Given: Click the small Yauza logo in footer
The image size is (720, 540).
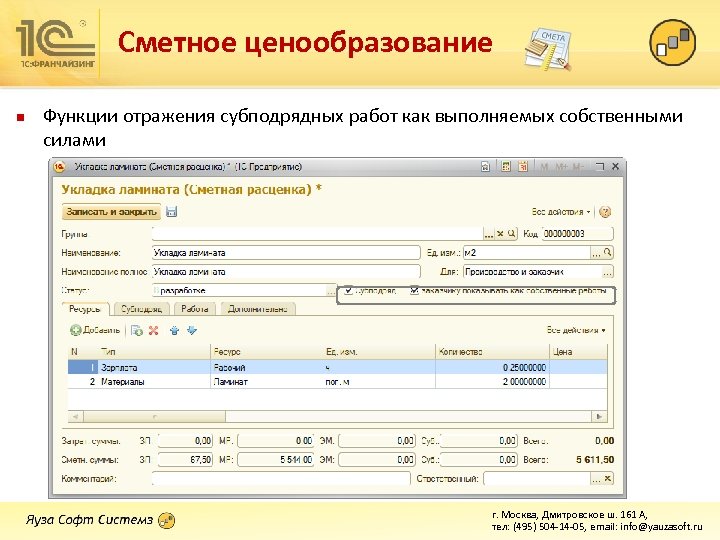Looking at the screenshot, I should [x=166, y=520].
